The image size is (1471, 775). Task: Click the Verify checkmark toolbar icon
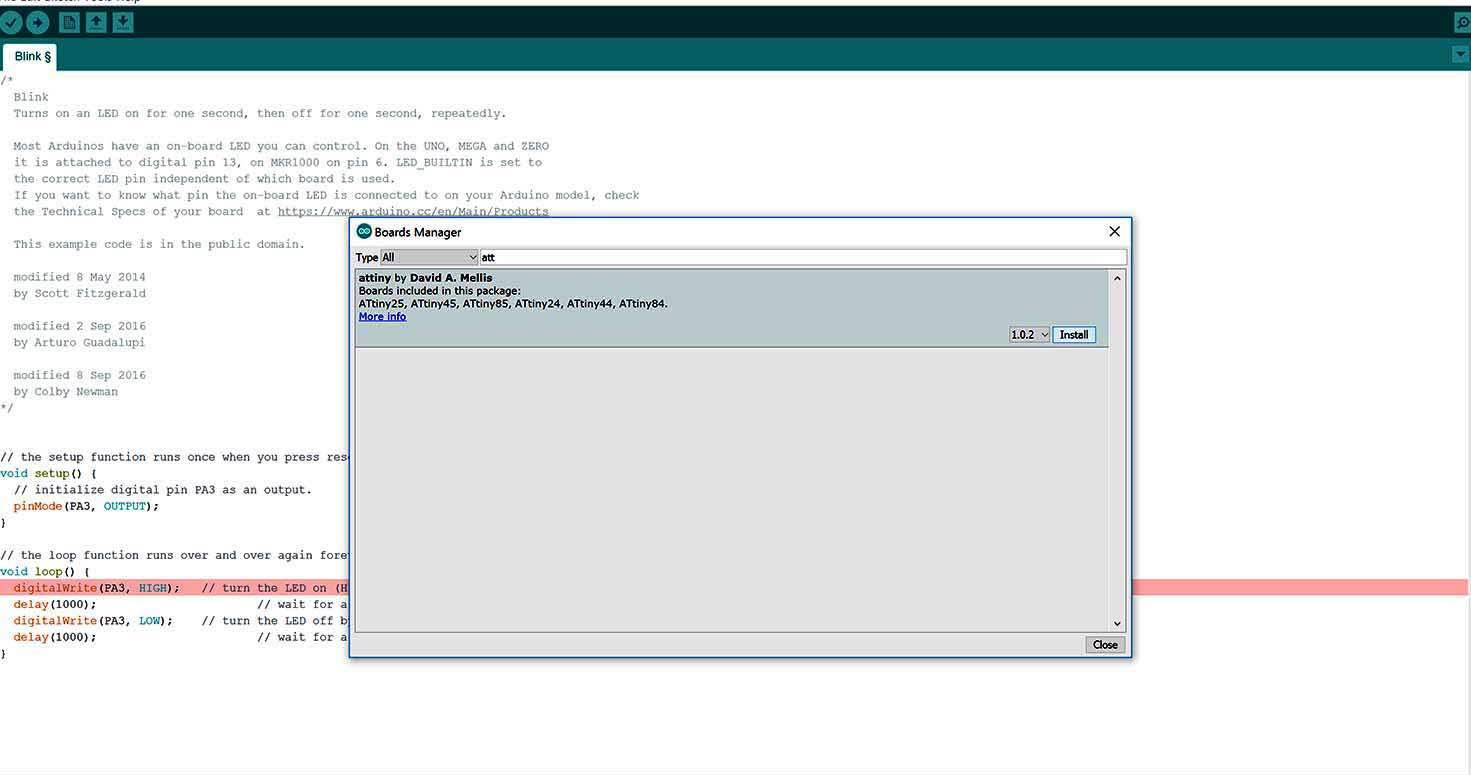tap(11, 22)
